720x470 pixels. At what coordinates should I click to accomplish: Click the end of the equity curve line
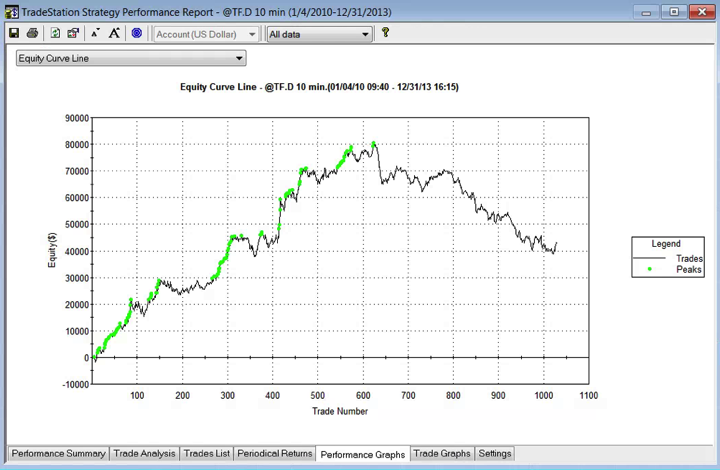[x=557, y=243]
